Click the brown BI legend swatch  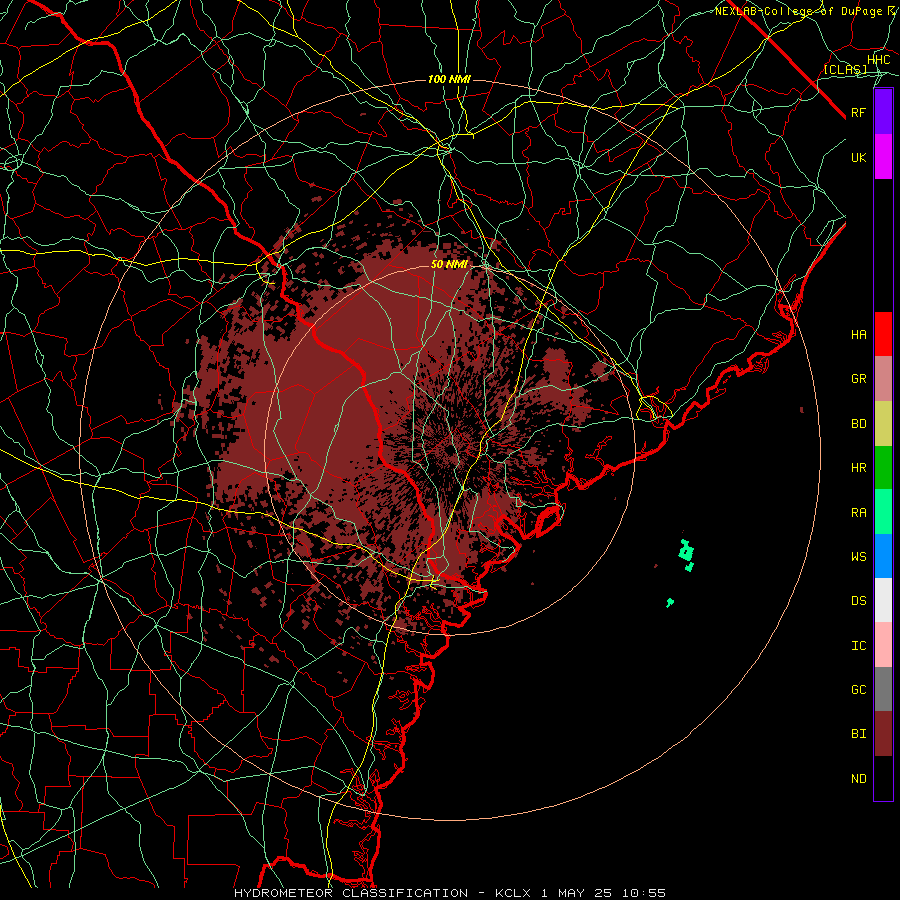[x=883, y=734]
